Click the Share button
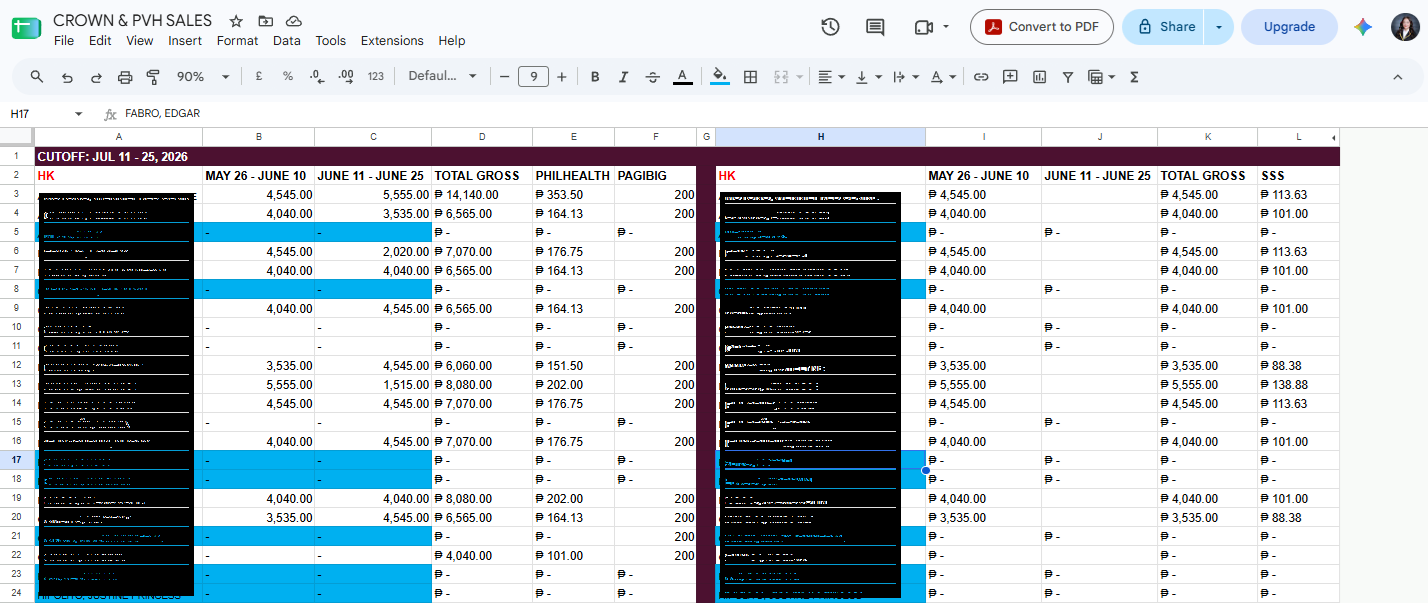Image resolution: width=1428 pixels, height=603 pixels. coord(1164,27)
